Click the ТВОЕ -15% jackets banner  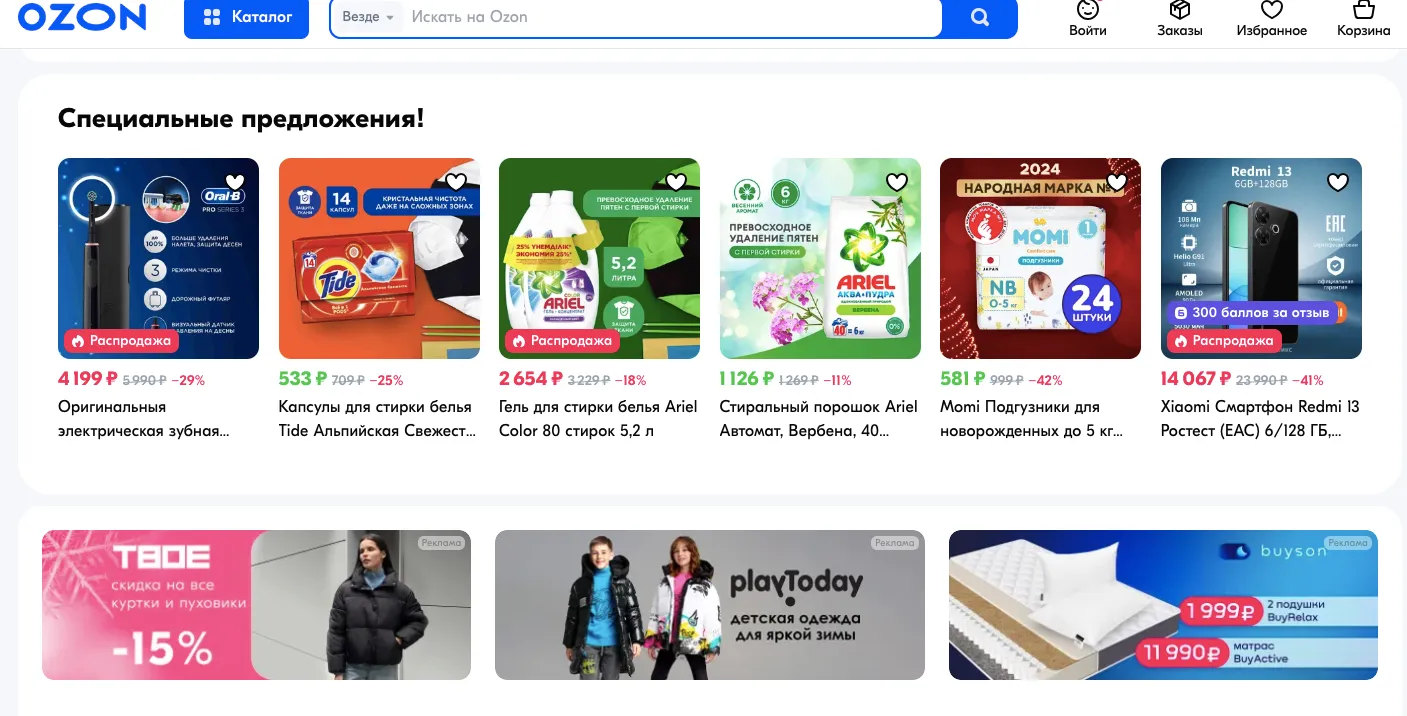point(256,605)
